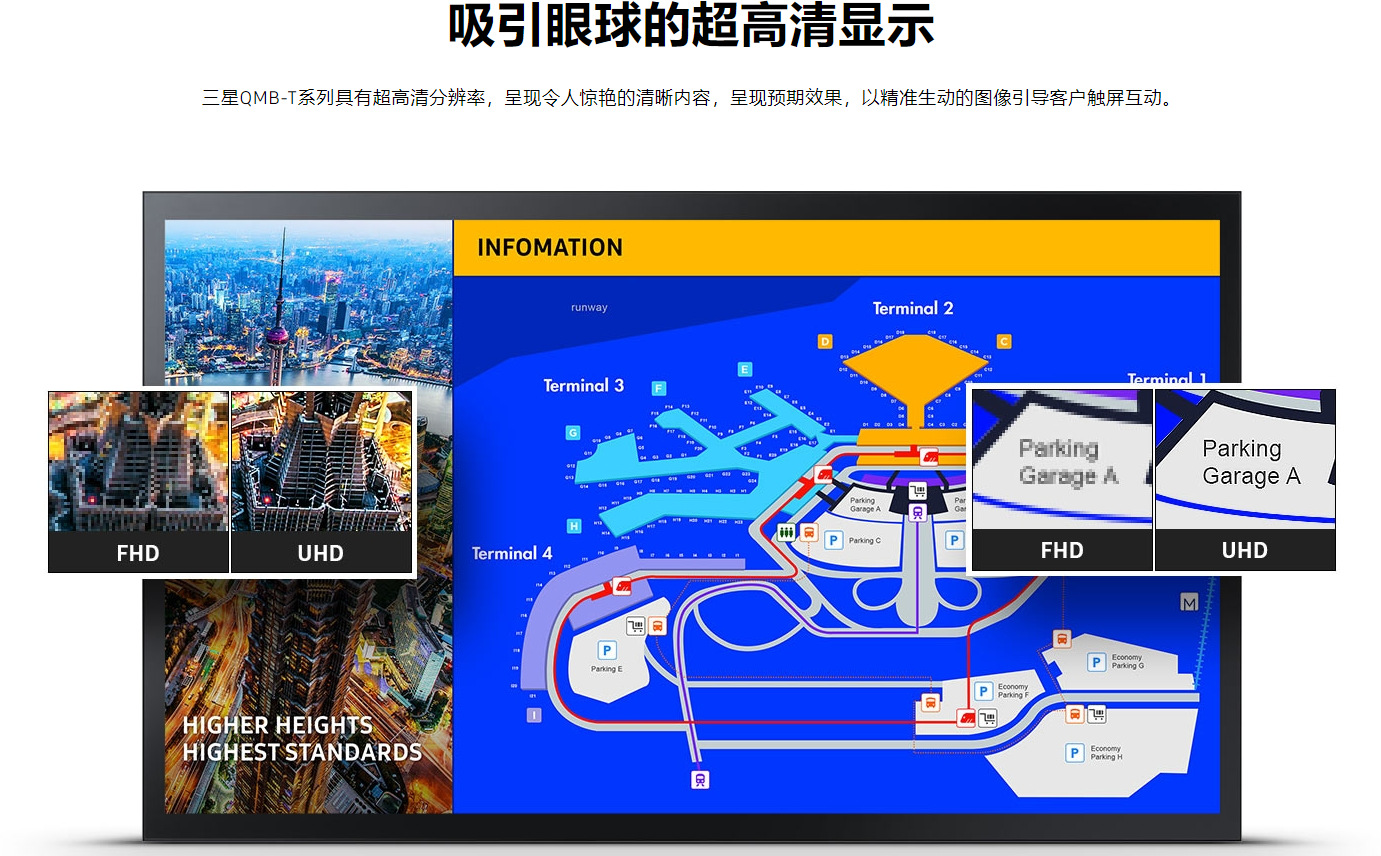Select the P icon of Economy Parking H
1381x856 pixels.
coord(1075,753)
